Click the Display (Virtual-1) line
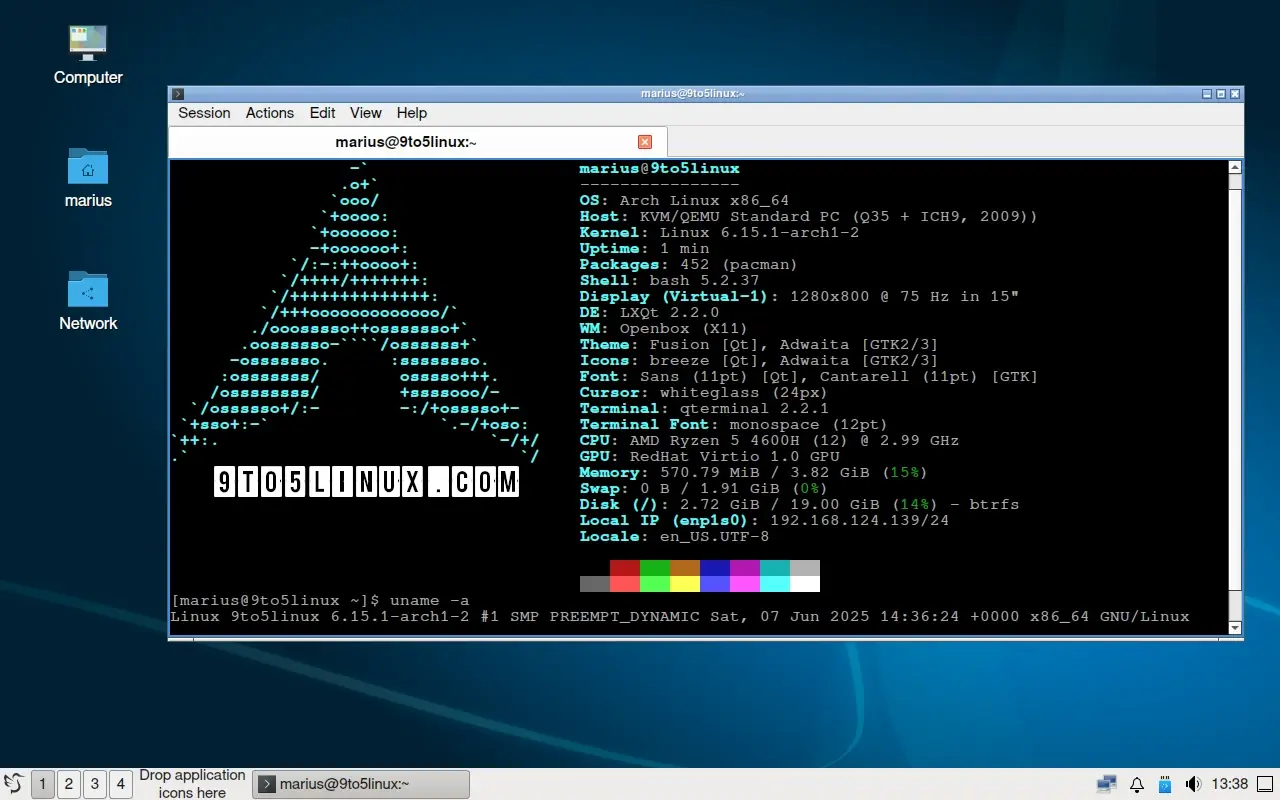The image size is (1280, 800). click(x=799, y=297)
